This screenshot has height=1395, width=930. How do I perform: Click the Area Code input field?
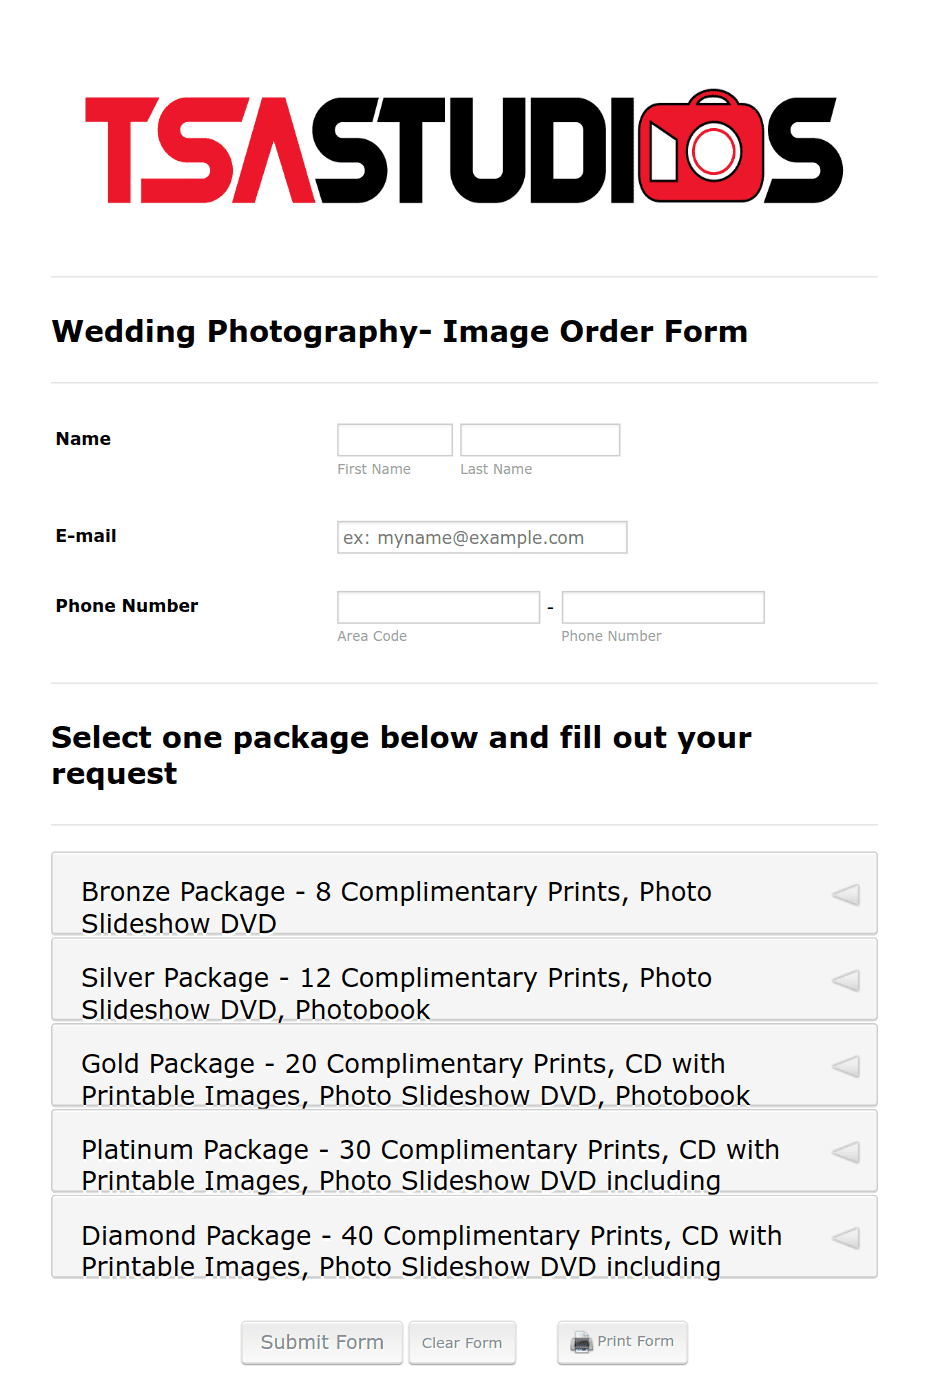coord(438,606)
